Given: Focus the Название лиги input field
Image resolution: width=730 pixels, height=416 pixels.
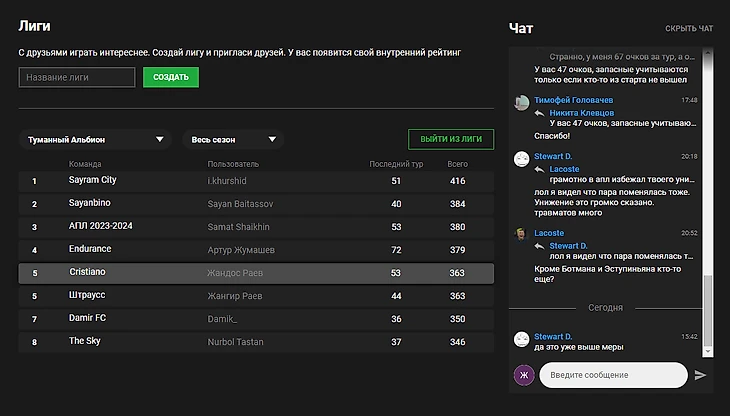Looking at the screenshot, I should point(77,77).
